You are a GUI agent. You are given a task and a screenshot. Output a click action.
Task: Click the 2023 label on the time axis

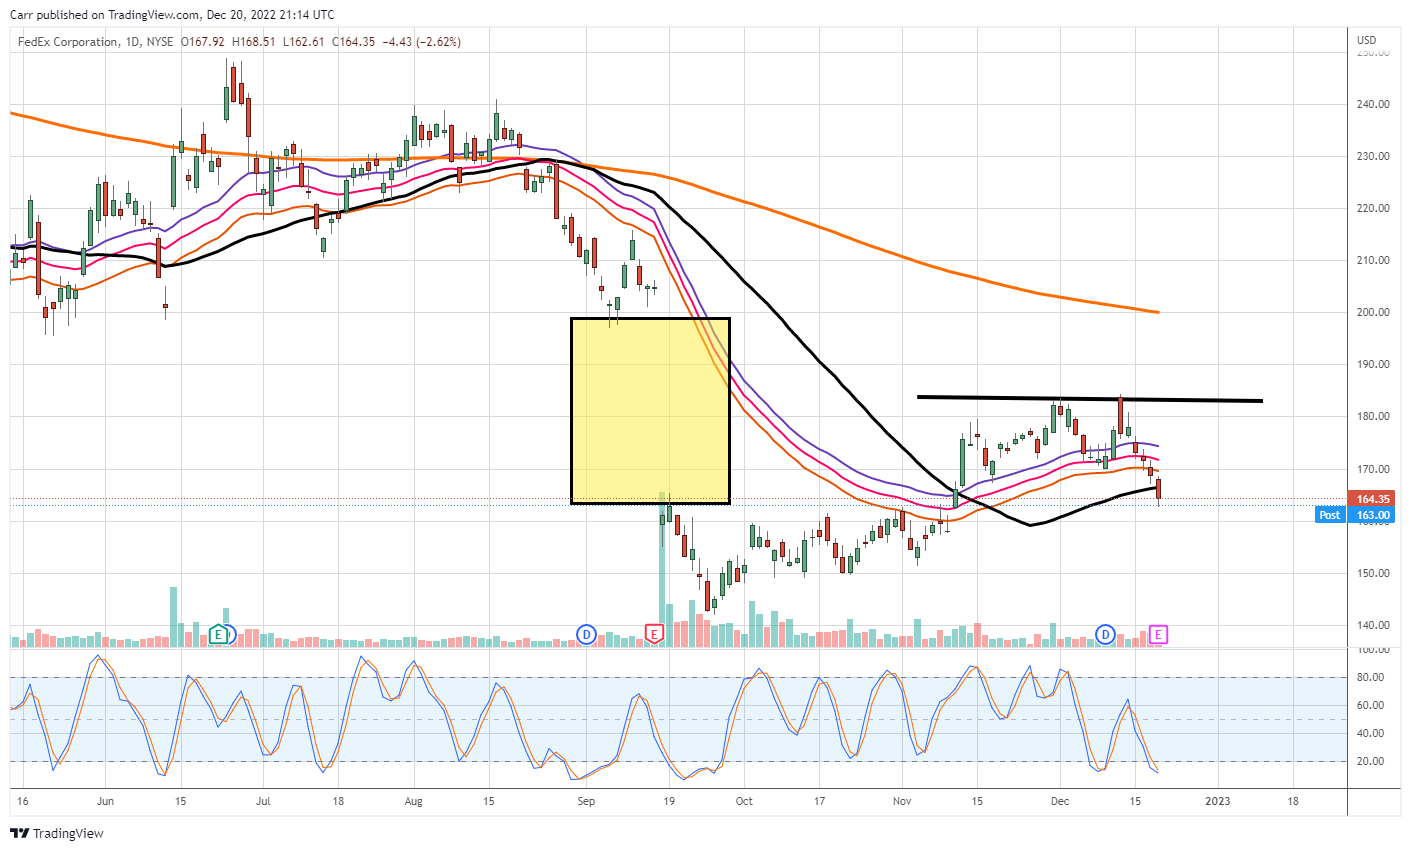pos(1217,801)
